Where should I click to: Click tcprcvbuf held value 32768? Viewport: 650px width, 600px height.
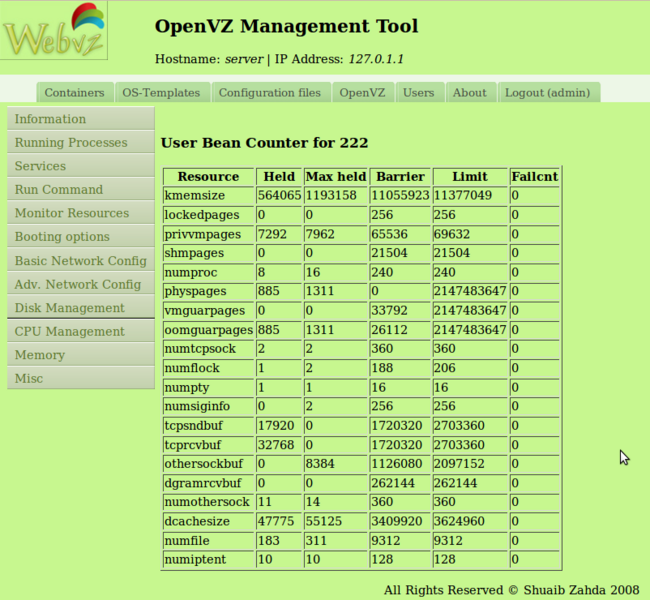pyautogui.click(x=279, y=445)
